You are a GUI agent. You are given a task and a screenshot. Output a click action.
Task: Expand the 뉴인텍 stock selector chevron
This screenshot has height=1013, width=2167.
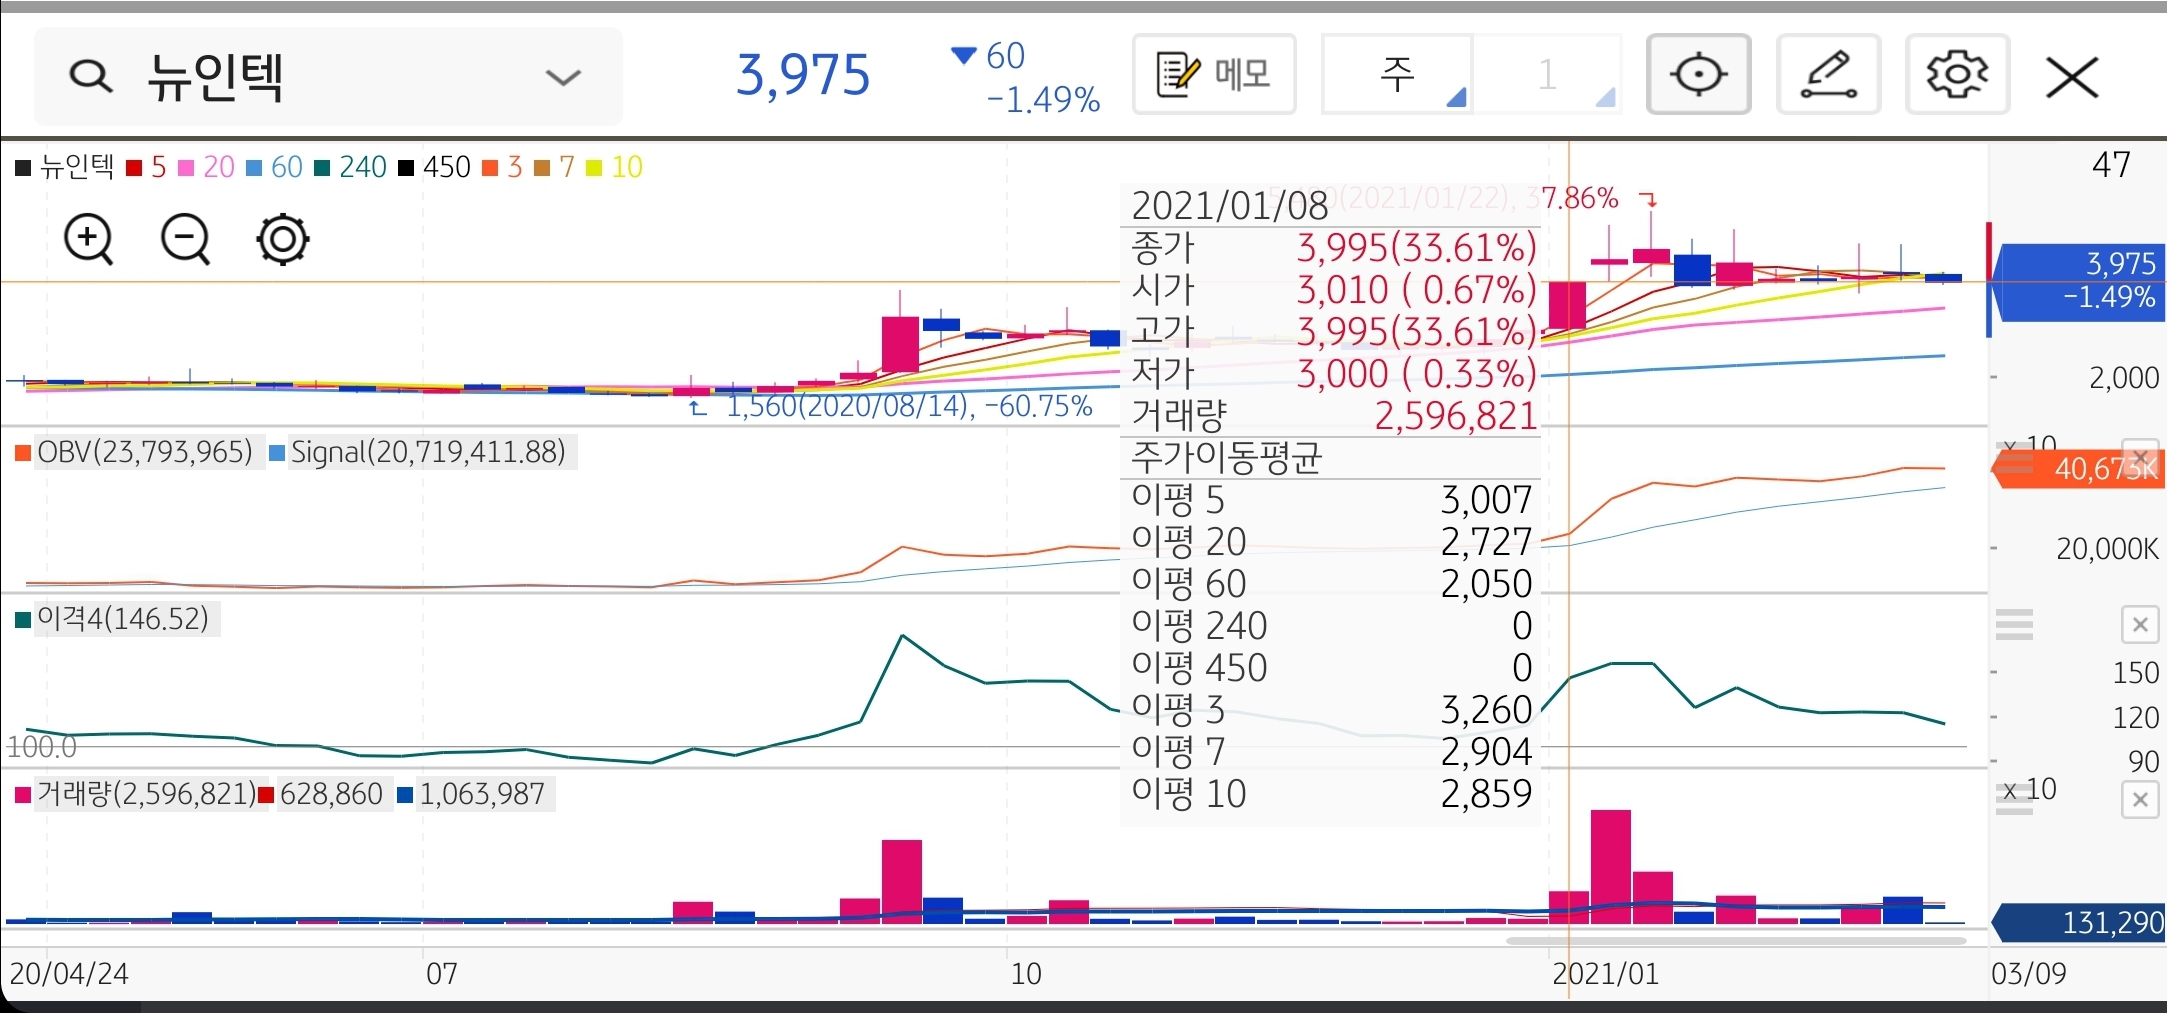pyautogui.click(x=563, y=77)
